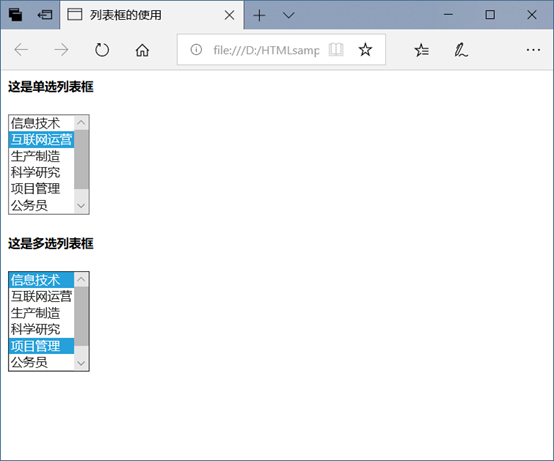This screenshot has width=554, height=461.
Task: Click the up arrow of multi-select list scrollbar
Action: pos(81,280)
